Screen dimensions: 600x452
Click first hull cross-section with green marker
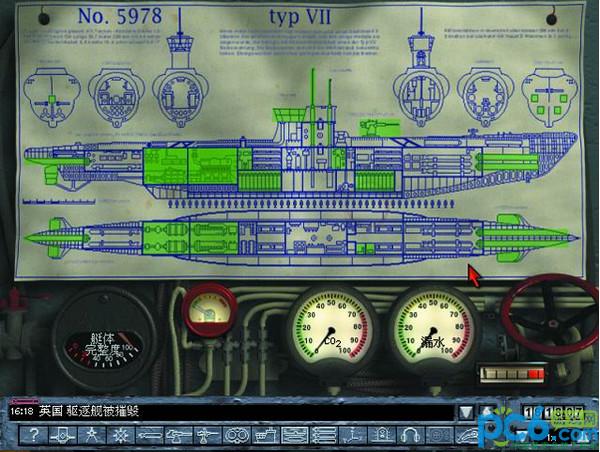[52, 97]
